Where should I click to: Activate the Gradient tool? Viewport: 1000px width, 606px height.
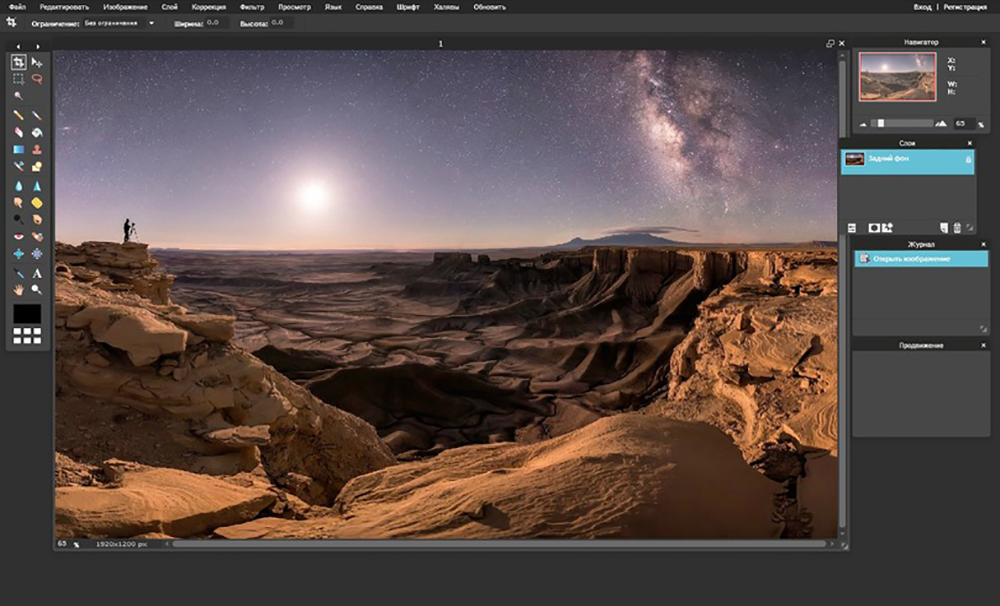click(18, 150)
